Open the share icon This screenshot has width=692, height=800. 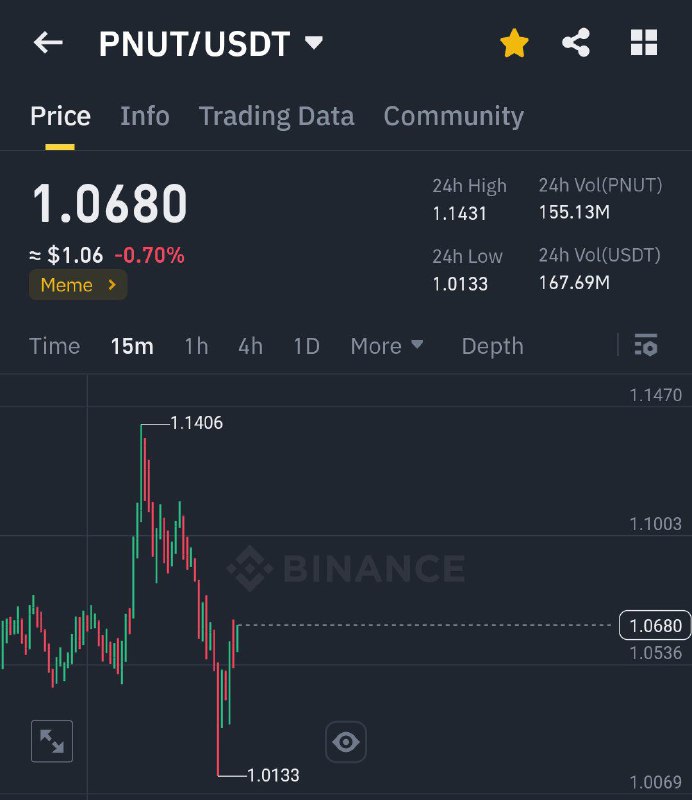tap(576, 42)
